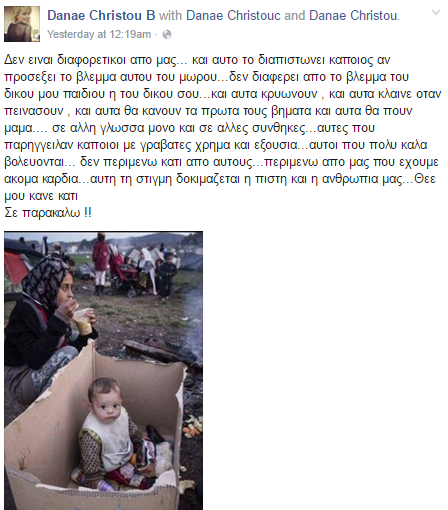The image size is (448, 510).
Task: Click the word 'μαμα' in the post
Action: coord(18,129)
